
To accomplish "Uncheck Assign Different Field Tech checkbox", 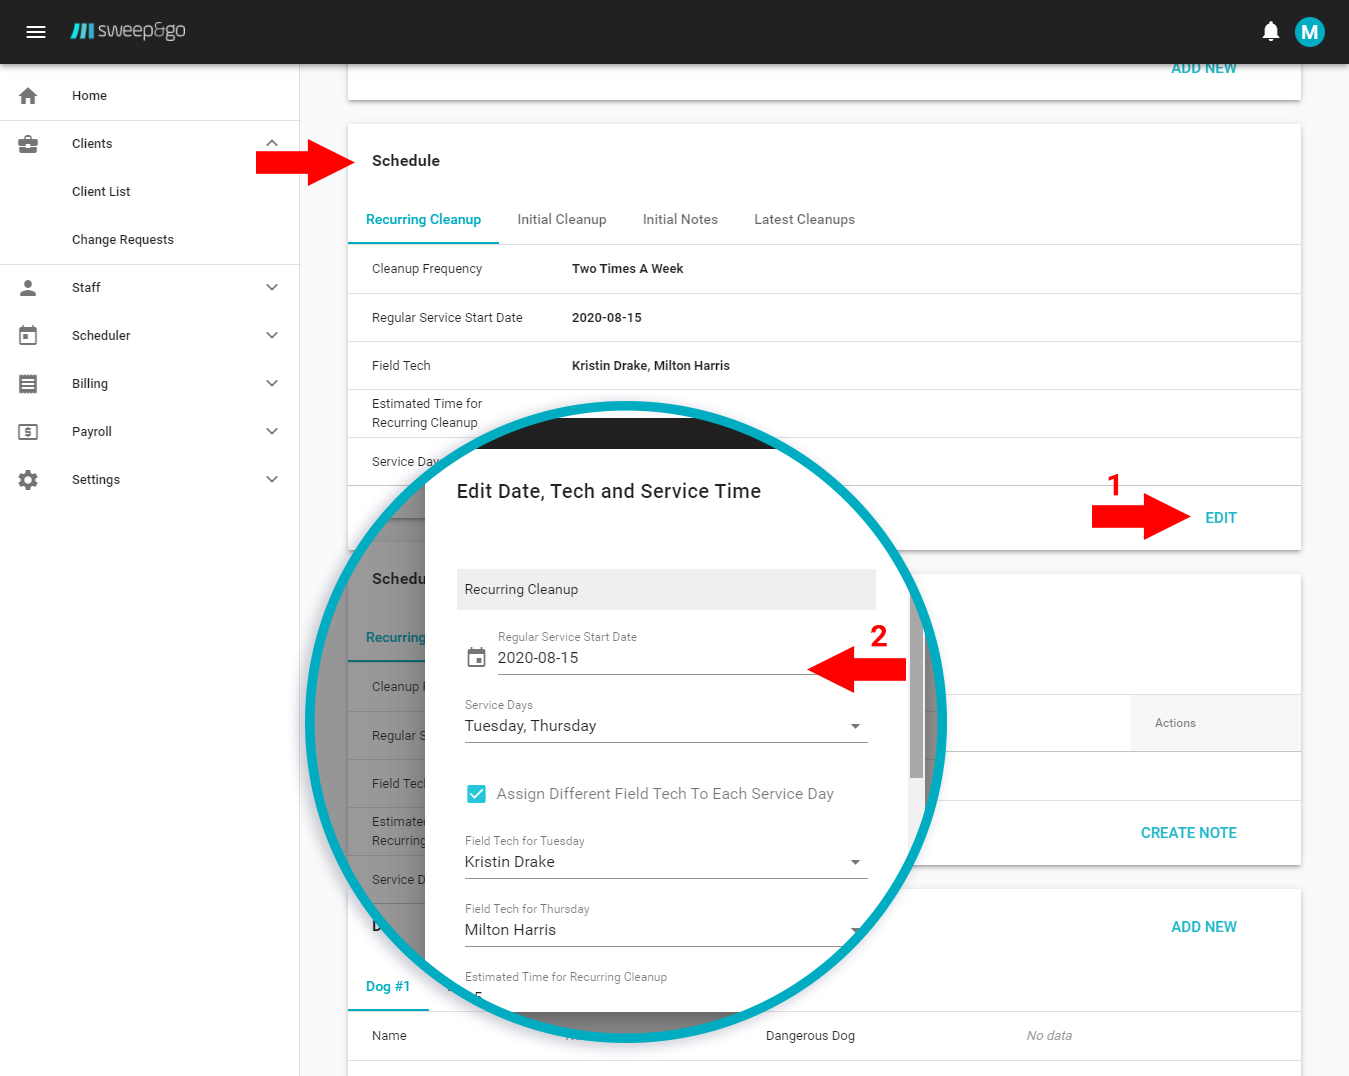I will click(x=477, y=794).
